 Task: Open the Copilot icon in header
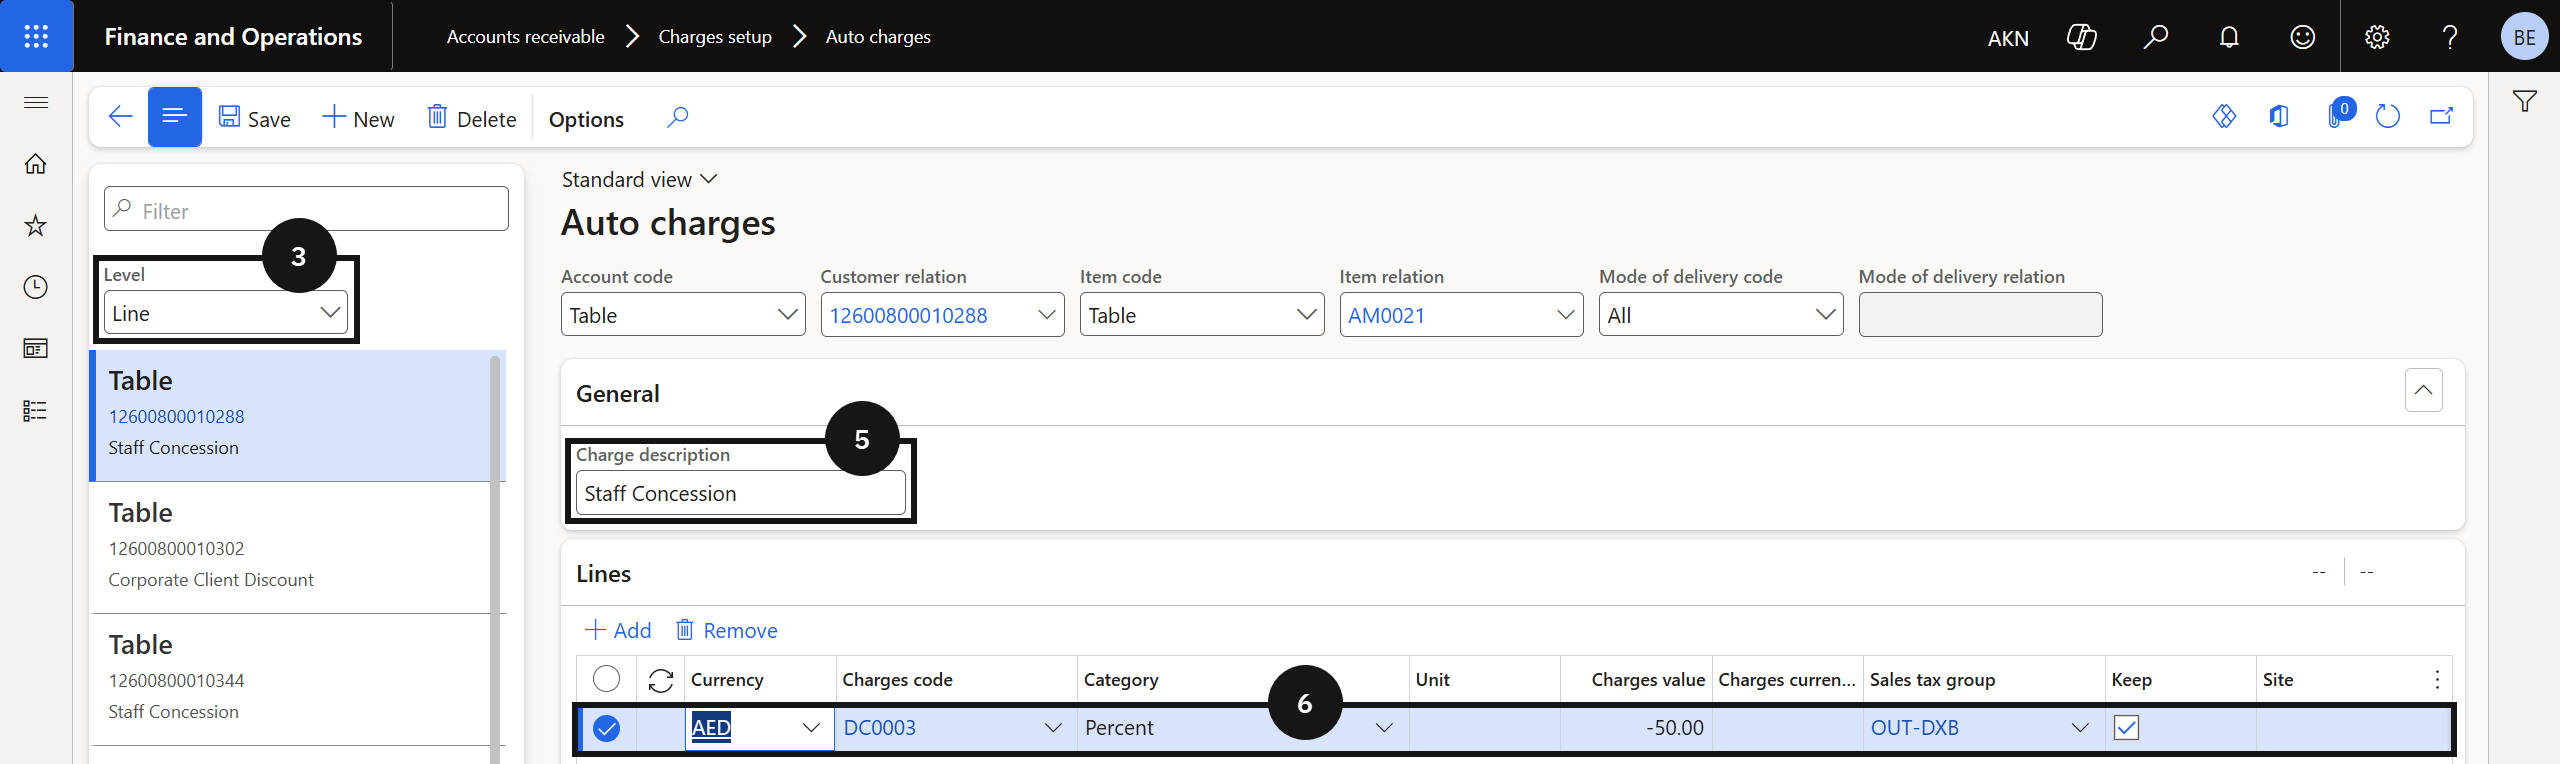[2082, 37]
